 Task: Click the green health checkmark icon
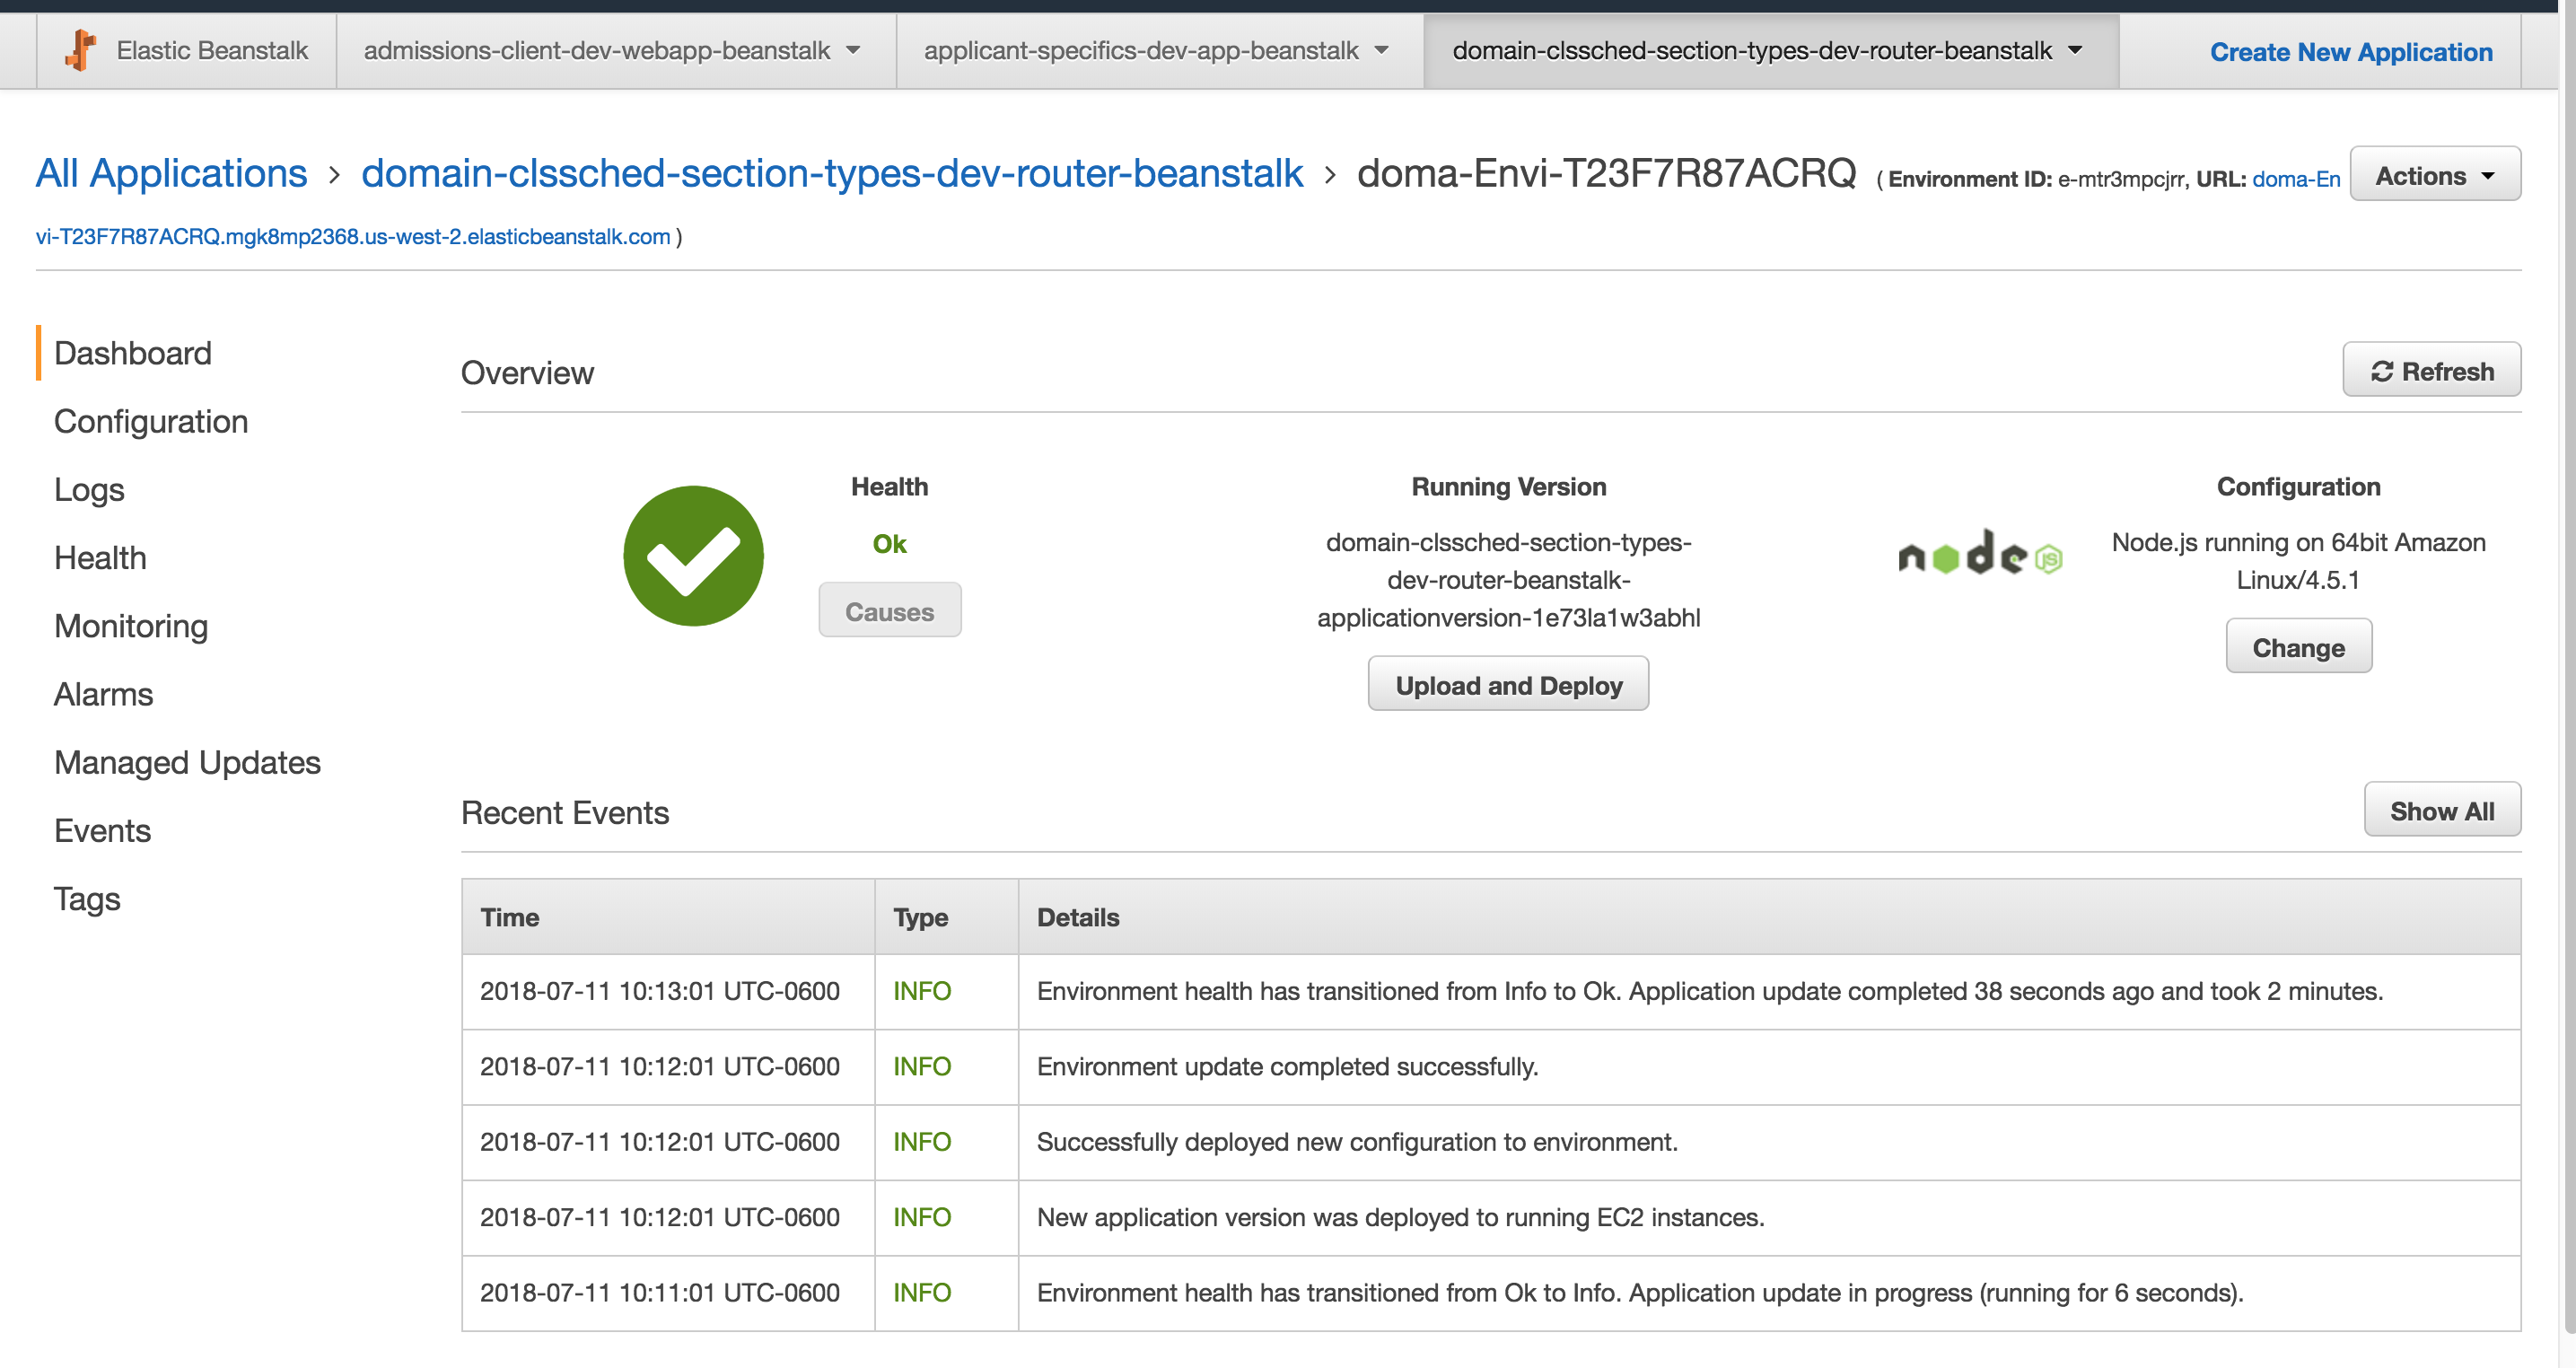click(693, 556)
